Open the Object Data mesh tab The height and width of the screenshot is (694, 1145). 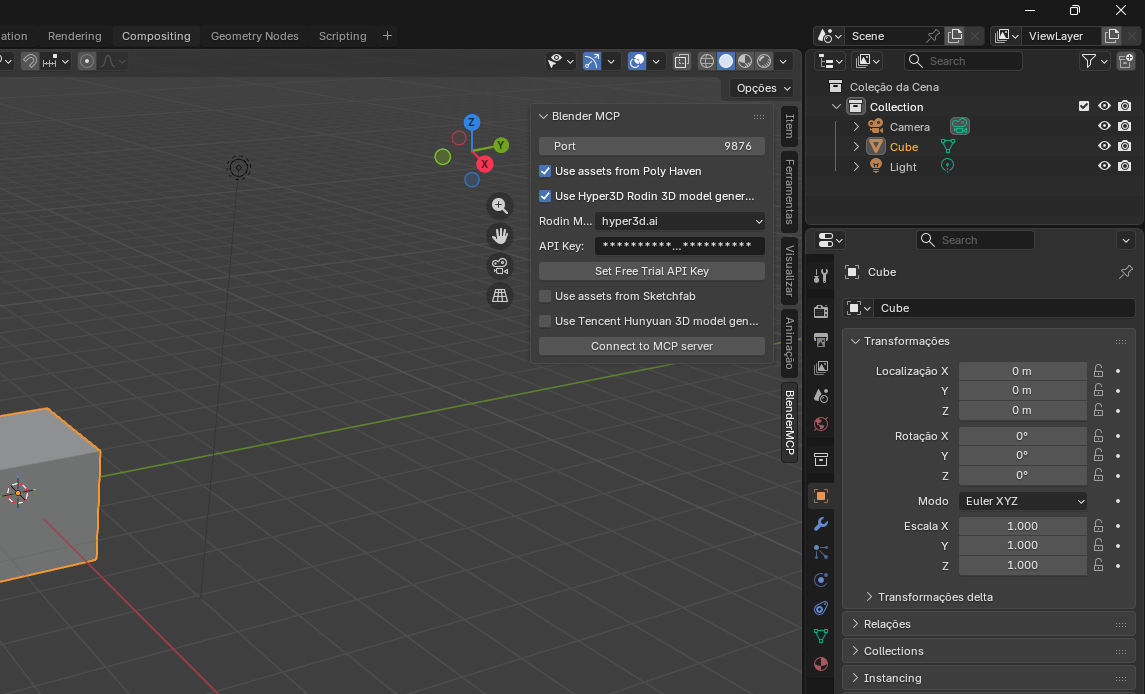[821, 636]
